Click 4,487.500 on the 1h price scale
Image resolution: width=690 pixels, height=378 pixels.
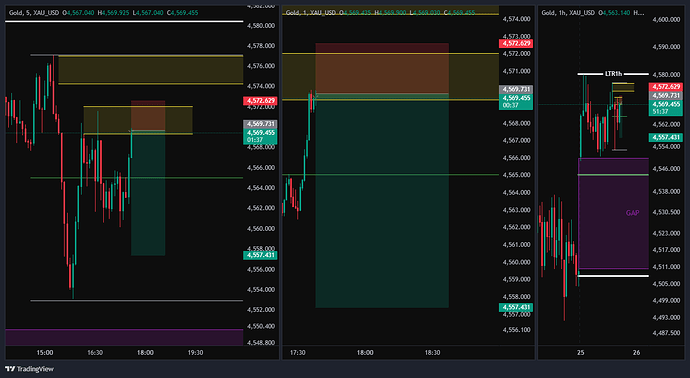pyautogui.click(x=666, y=333)
